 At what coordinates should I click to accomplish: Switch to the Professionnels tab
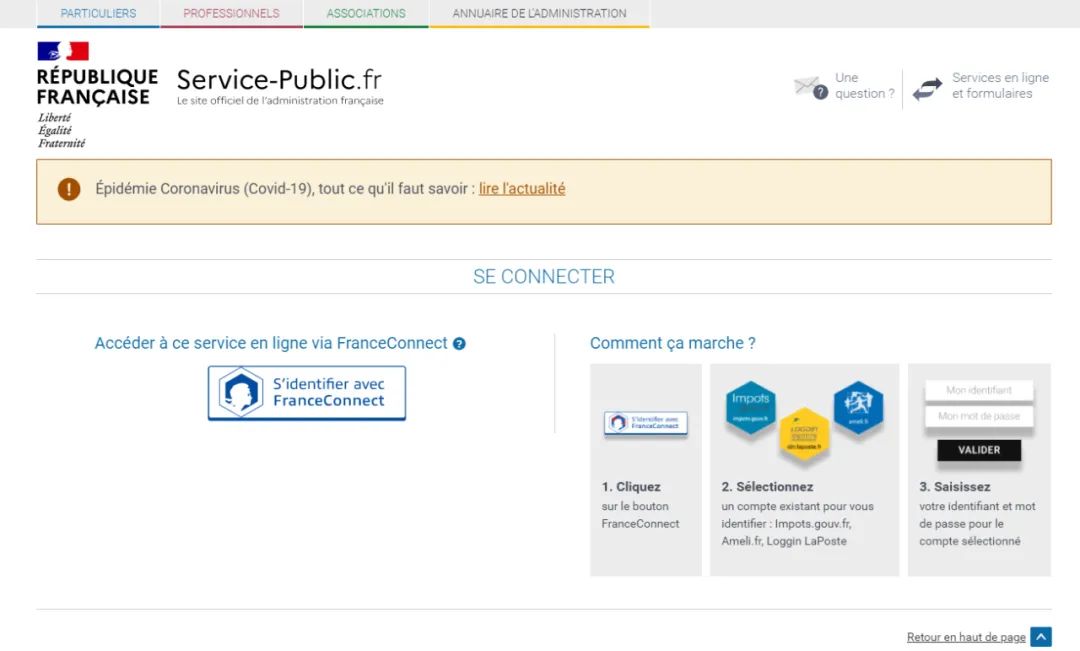(x=231, y=14)
